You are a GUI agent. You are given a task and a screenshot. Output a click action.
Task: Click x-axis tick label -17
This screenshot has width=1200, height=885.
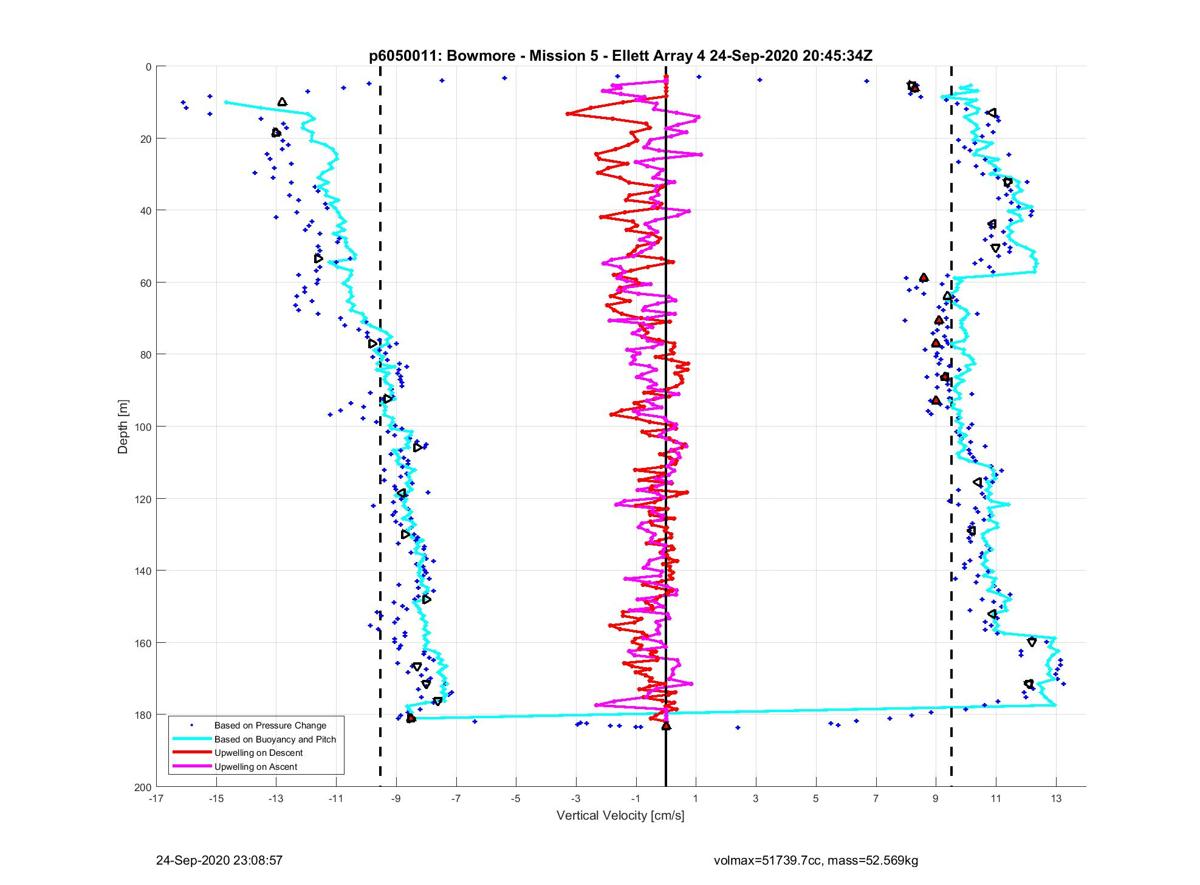coord(156,799)
